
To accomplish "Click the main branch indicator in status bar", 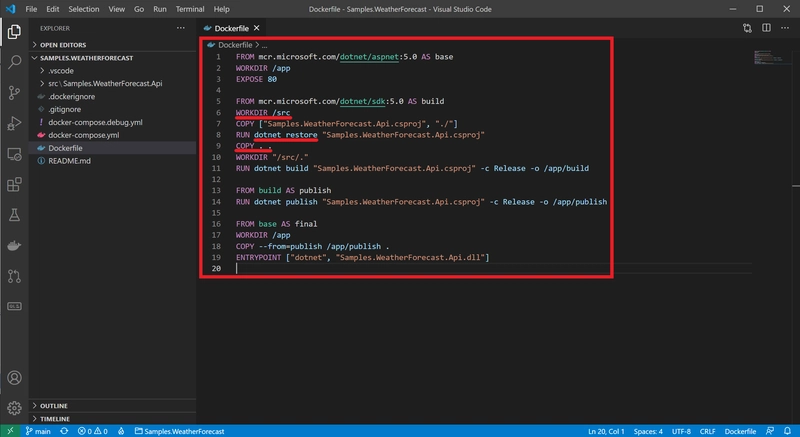I will point(38,431).
